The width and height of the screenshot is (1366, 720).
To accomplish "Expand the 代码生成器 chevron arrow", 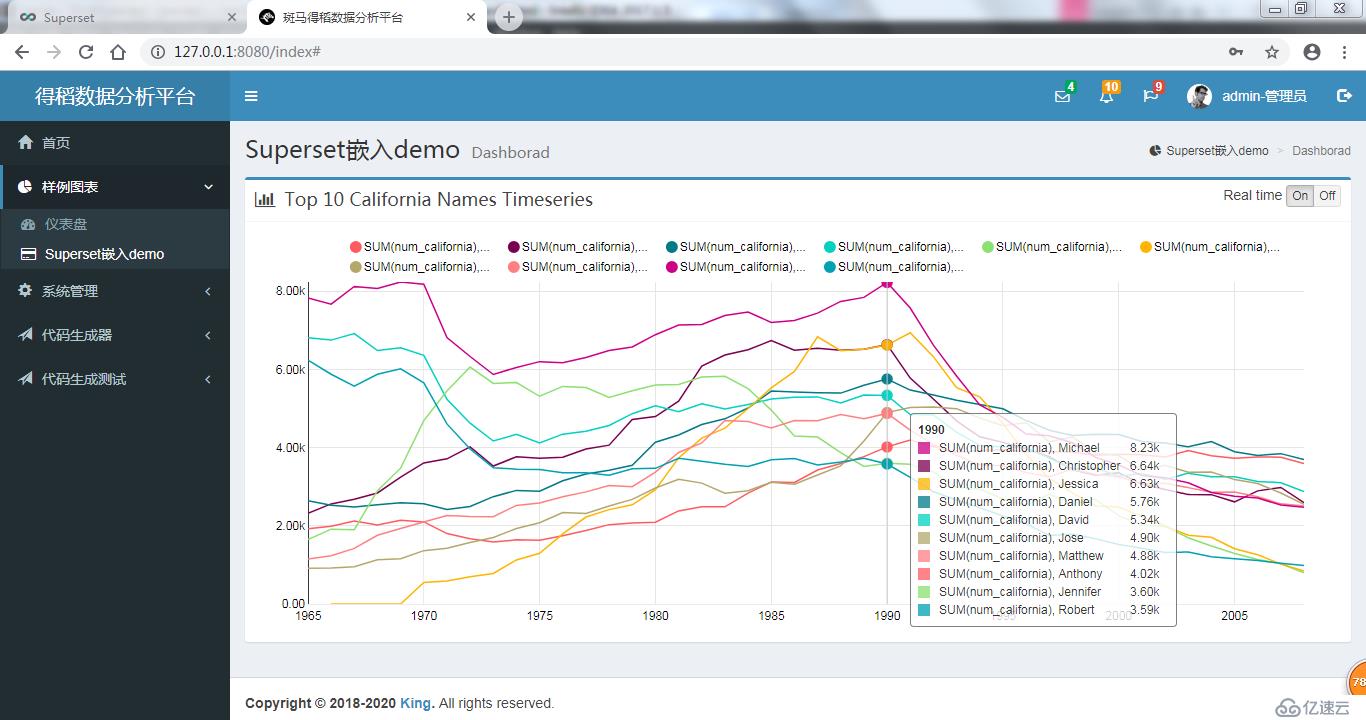I will 208,335.
